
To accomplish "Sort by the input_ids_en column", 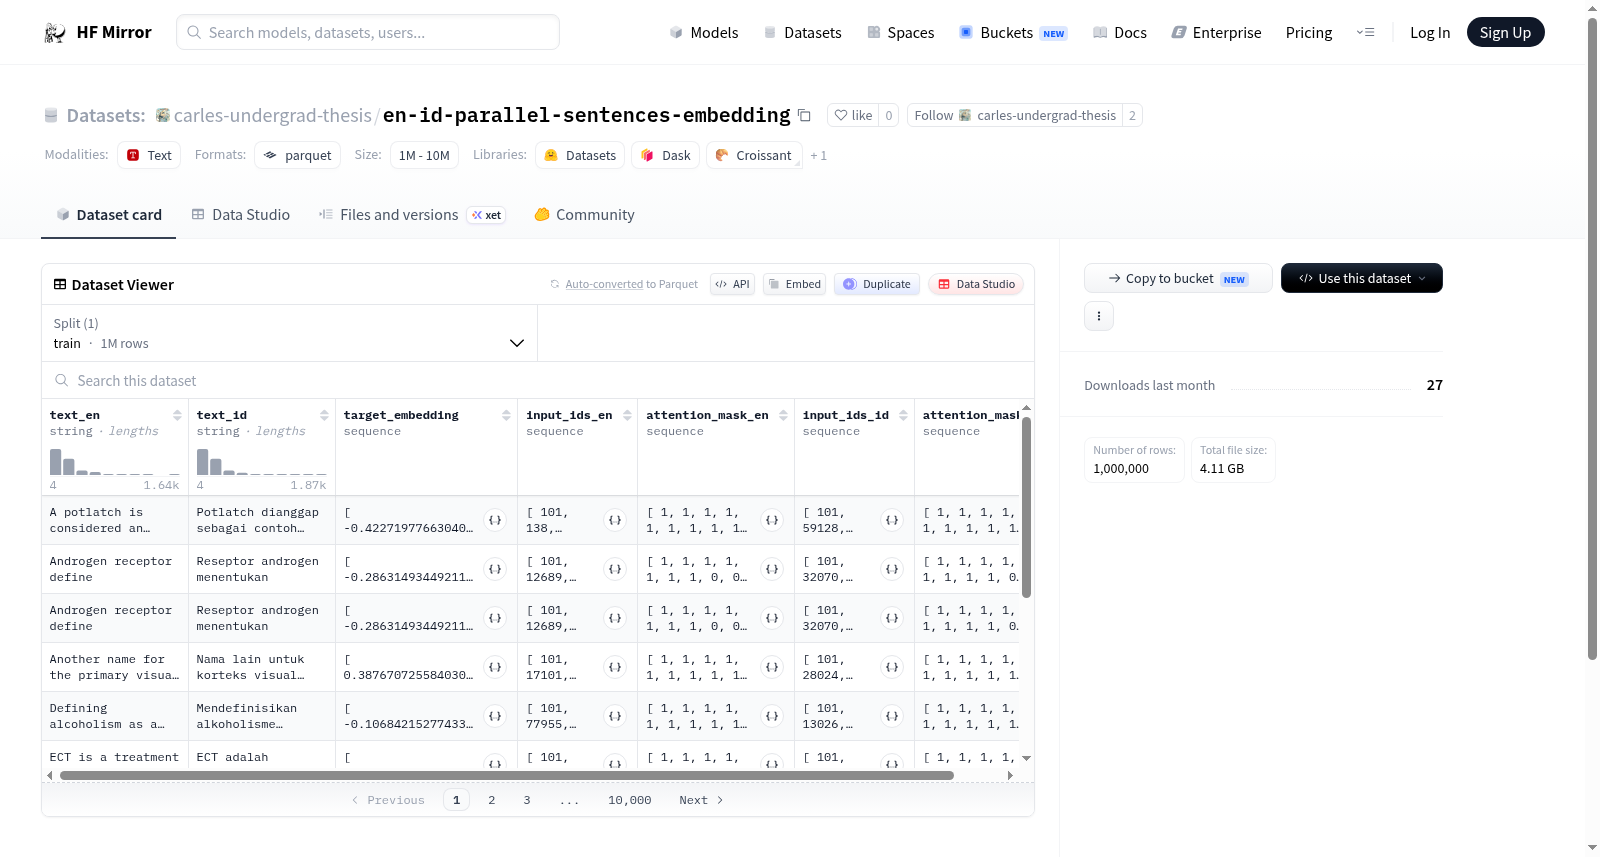I will (627, 415).
